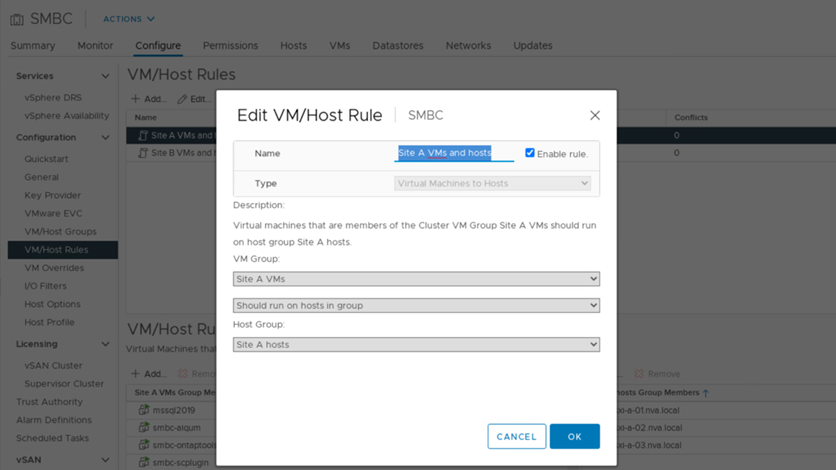The width and height of the screenshot is (836, 470).
Task: Open the 'Should run on hosts in group' dropdown
Action: (x=416, y=305)
